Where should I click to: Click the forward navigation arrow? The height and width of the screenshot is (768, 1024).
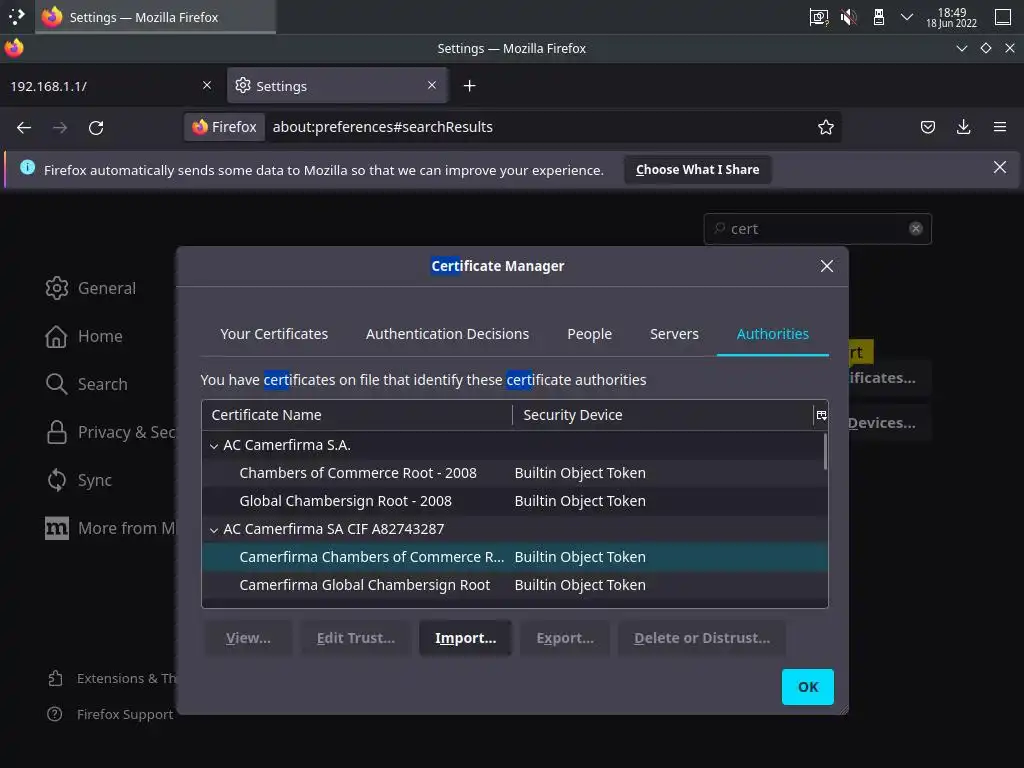(60, 127)
